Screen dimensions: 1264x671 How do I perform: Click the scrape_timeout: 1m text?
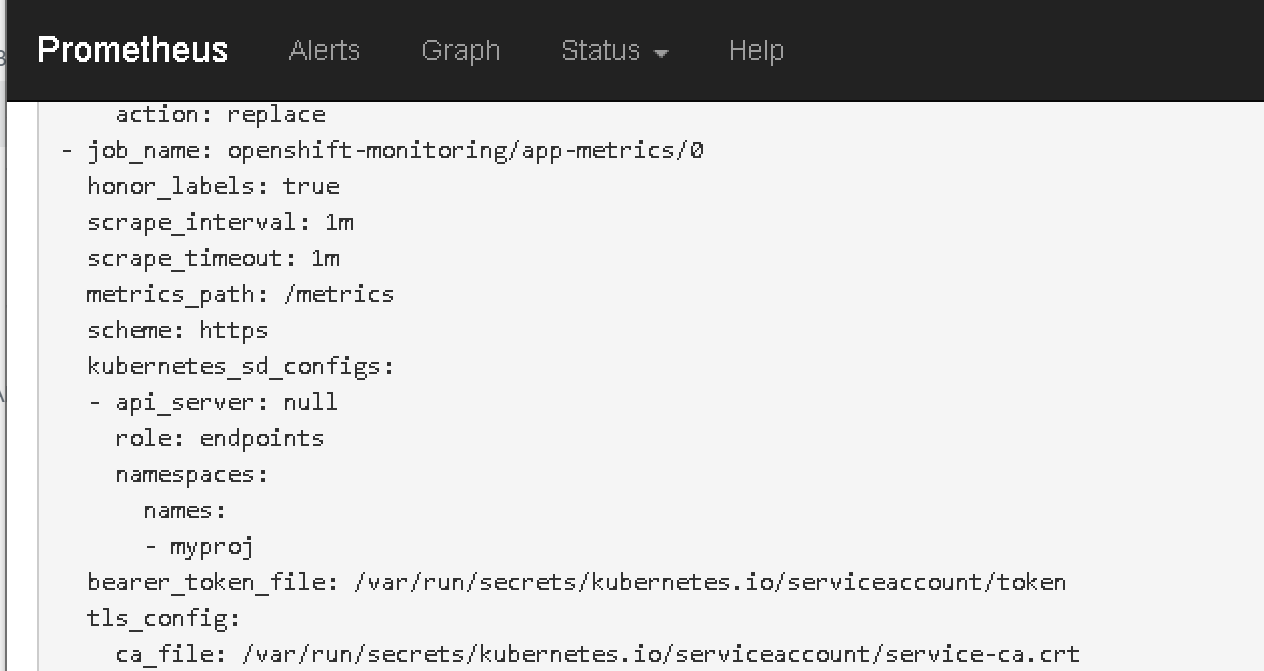(x=213, y=258)
